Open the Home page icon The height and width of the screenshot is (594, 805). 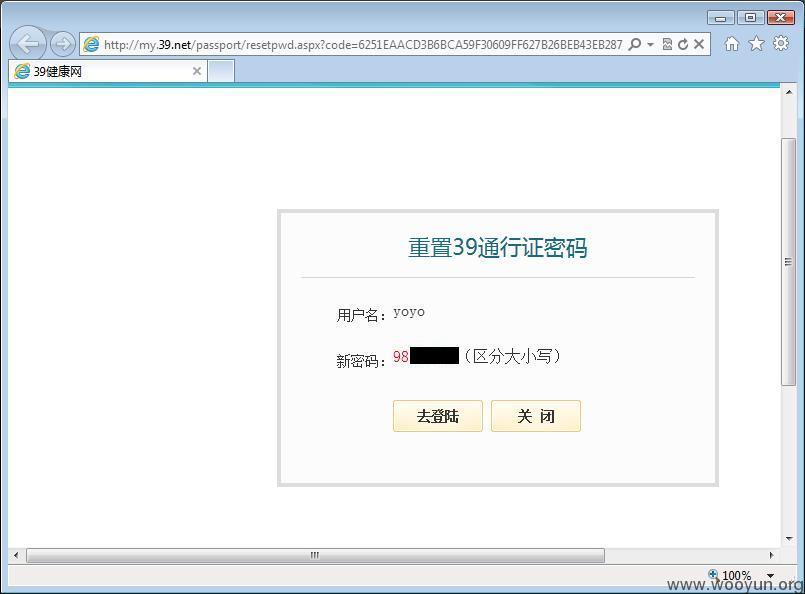732,44
